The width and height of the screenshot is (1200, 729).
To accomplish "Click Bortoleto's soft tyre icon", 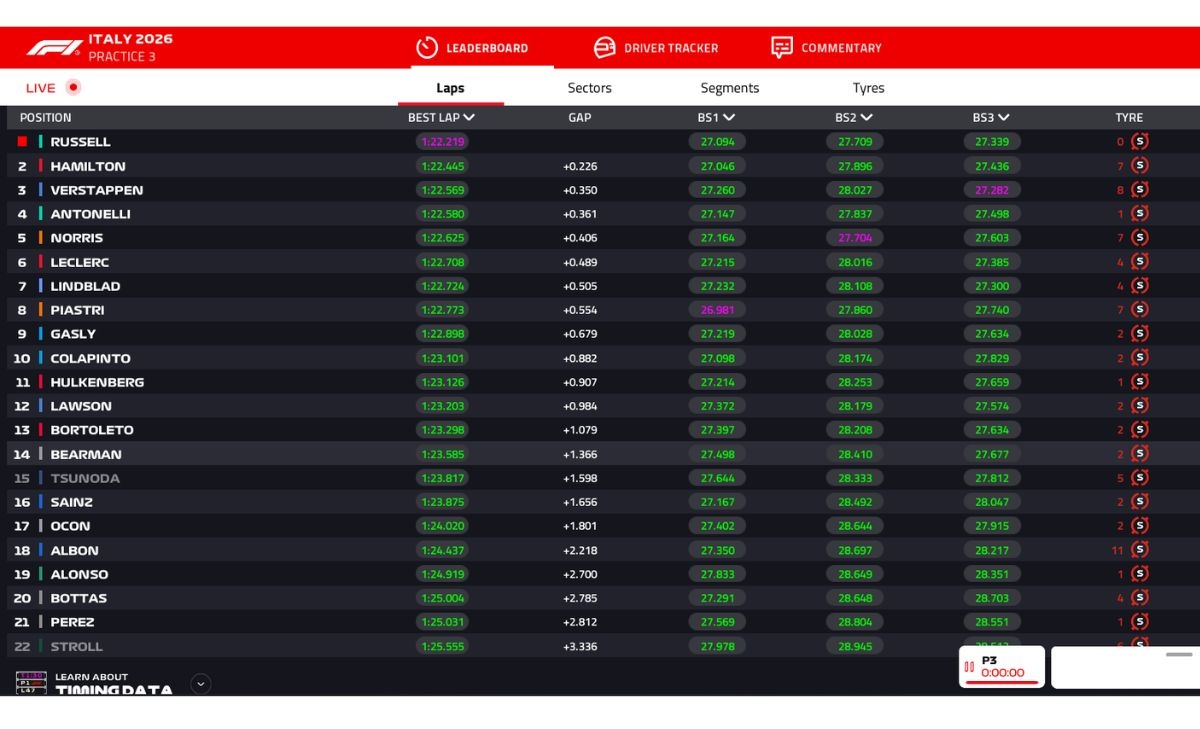I will click(x=1139, y=430).
